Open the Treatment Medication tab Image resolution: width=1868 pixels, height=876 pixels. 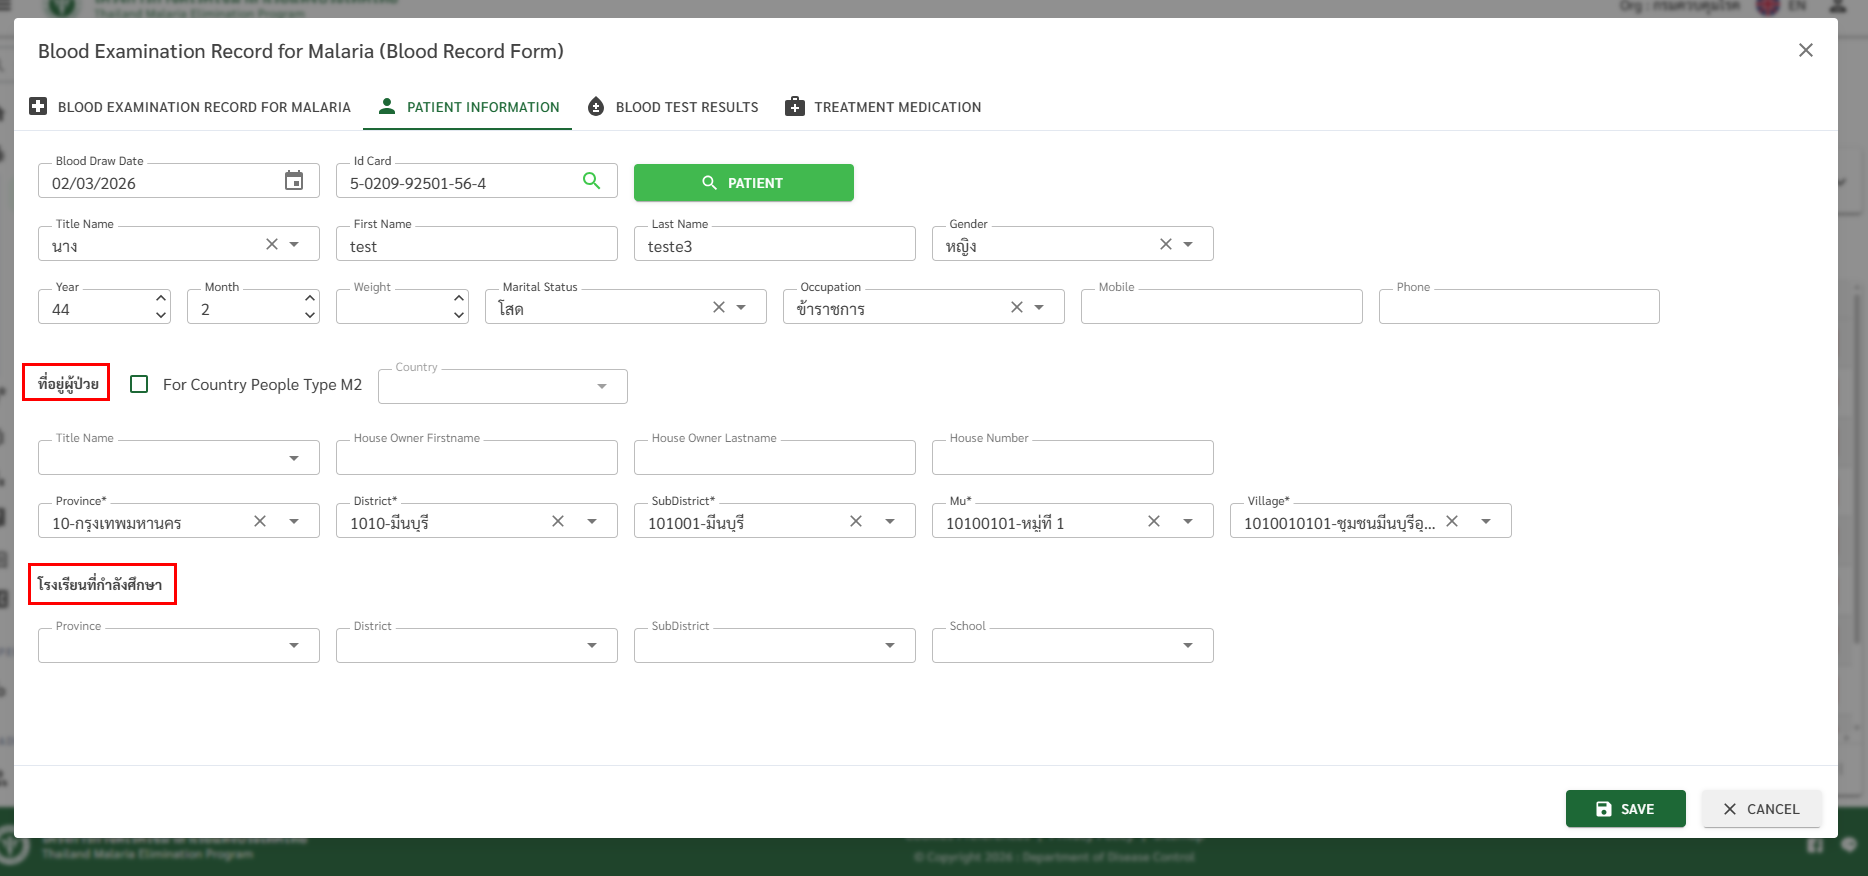click(x=883, y=107)
